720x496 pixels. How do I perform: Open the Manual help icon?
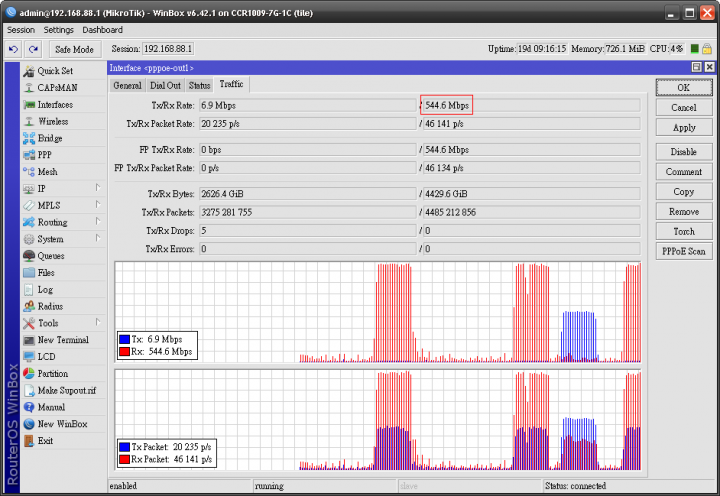point(29,407)
